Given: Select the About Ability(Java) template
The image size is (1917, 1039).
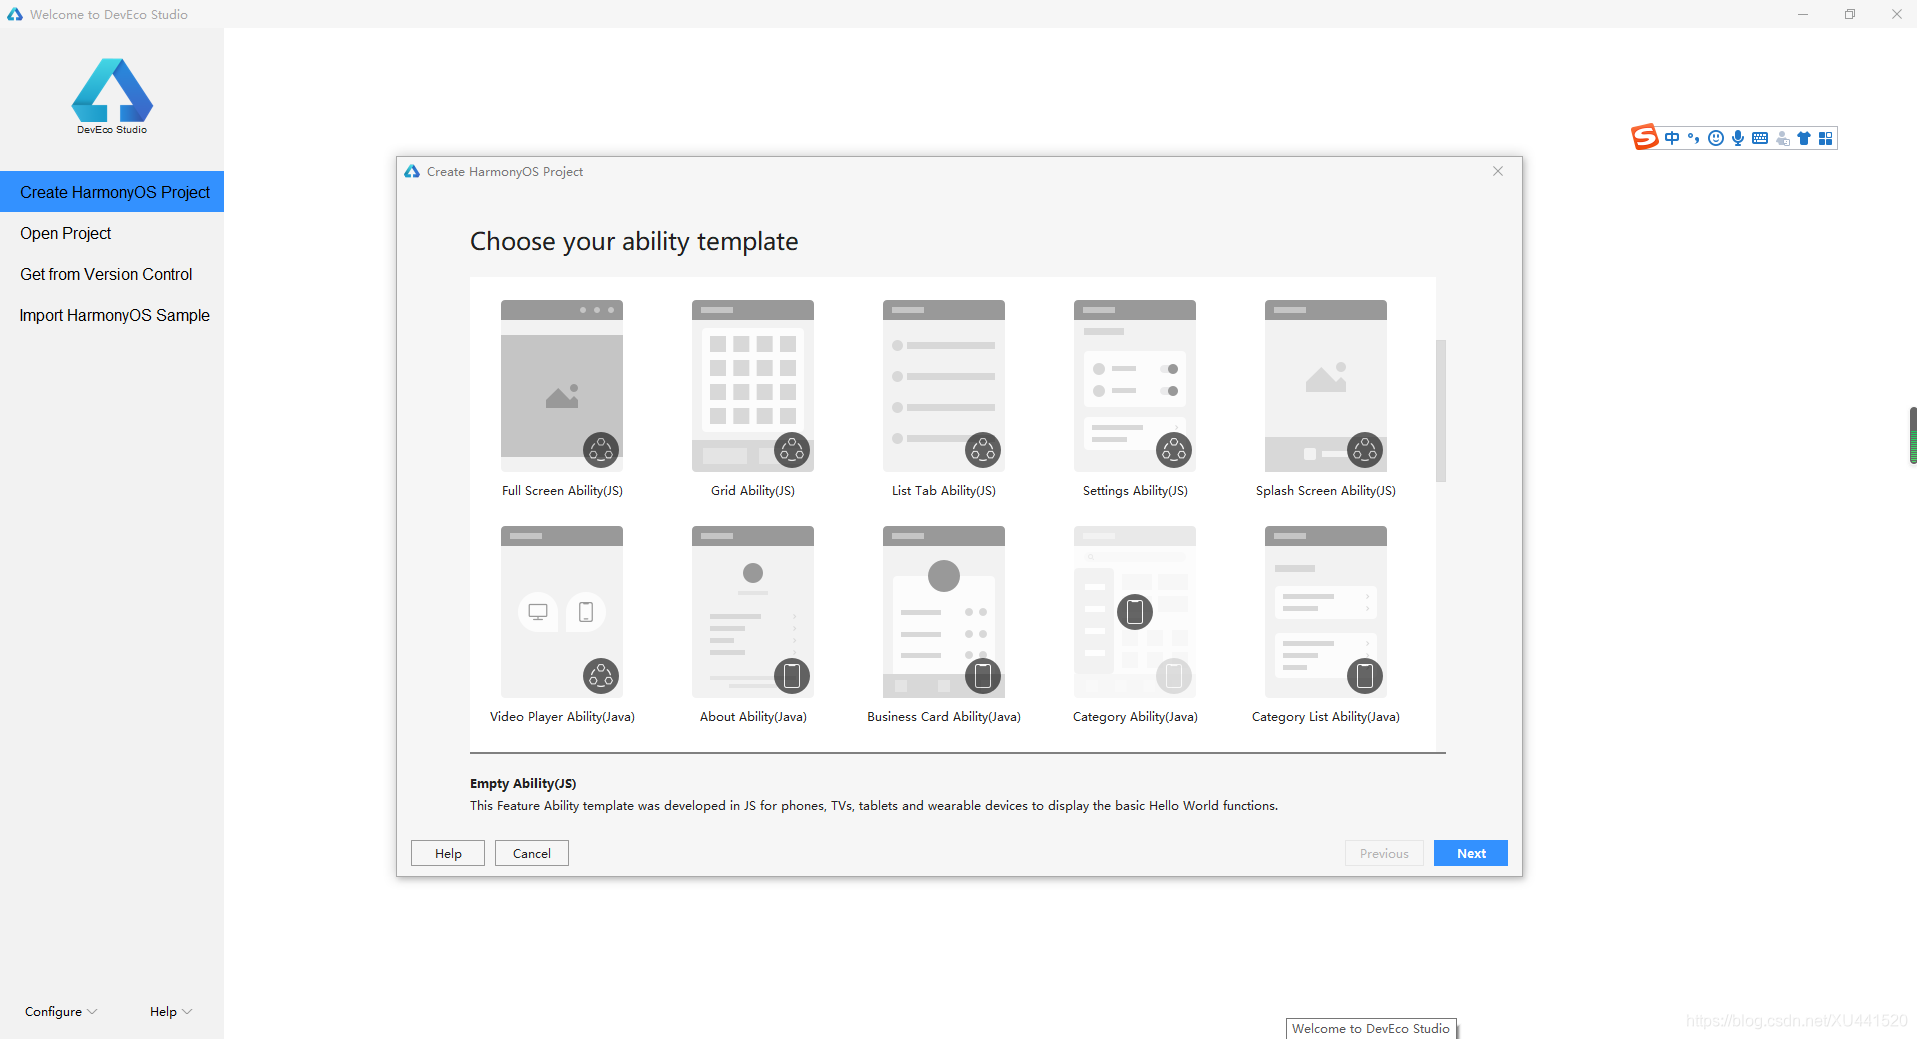Looking at the screenshot, I should (753, 612).
